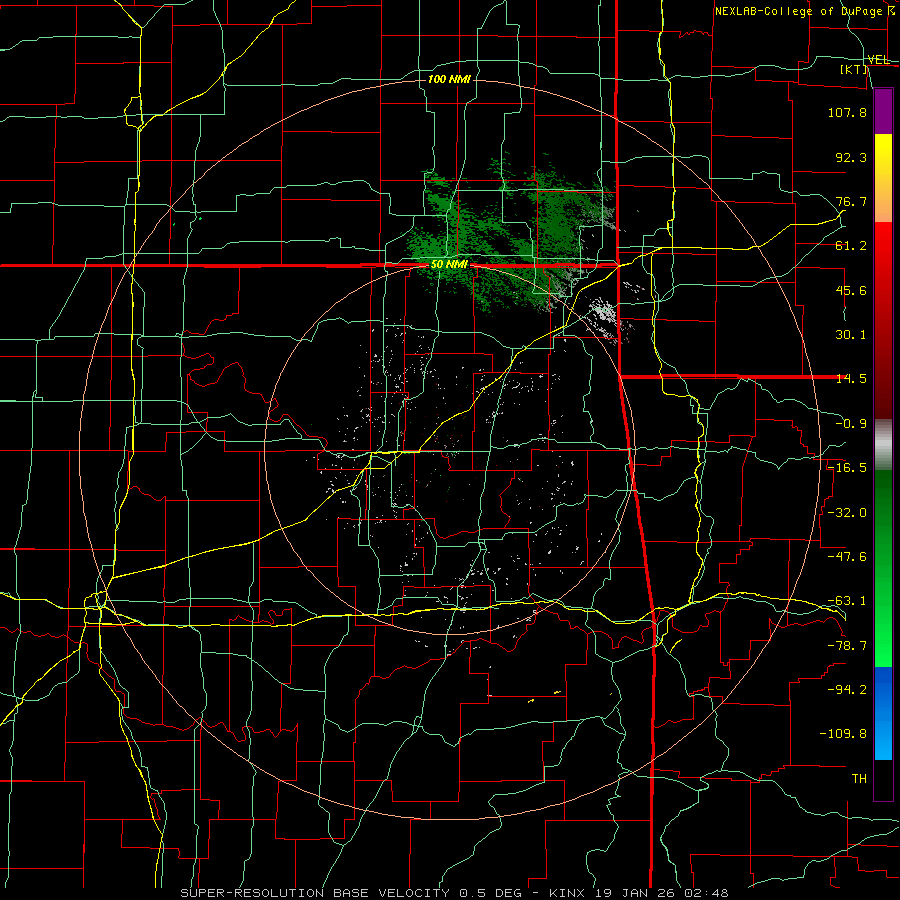Click the -32.0 velocity scale value
Viewport: 900px width, 900px height.
coord(847,513)
